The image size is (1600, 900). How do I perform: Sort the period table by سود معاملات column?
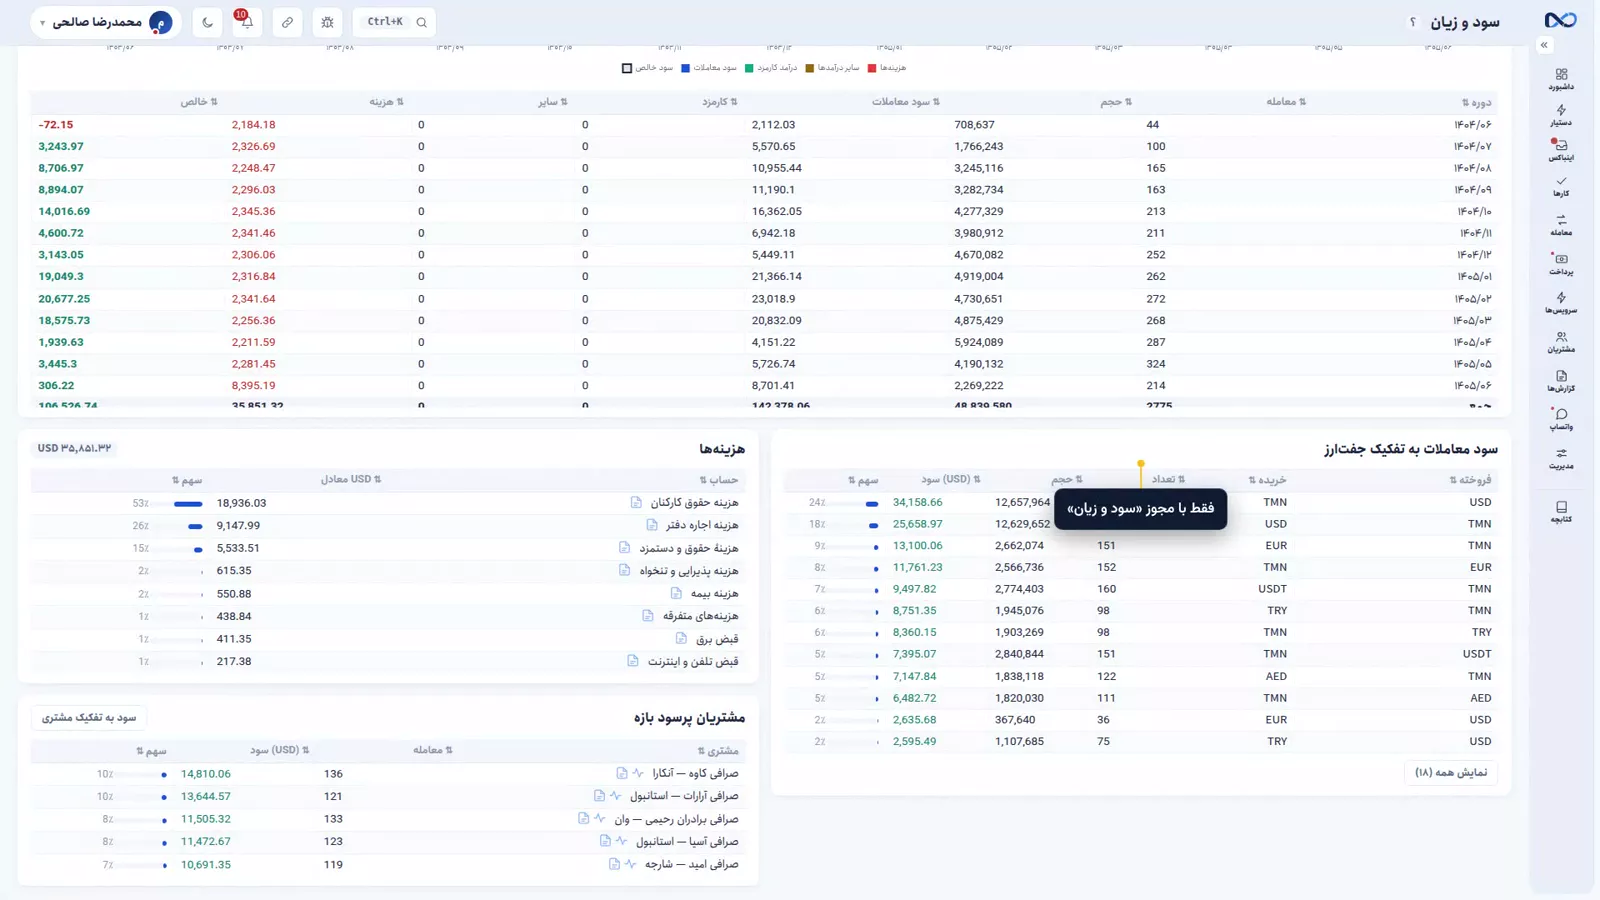(905, 102)
